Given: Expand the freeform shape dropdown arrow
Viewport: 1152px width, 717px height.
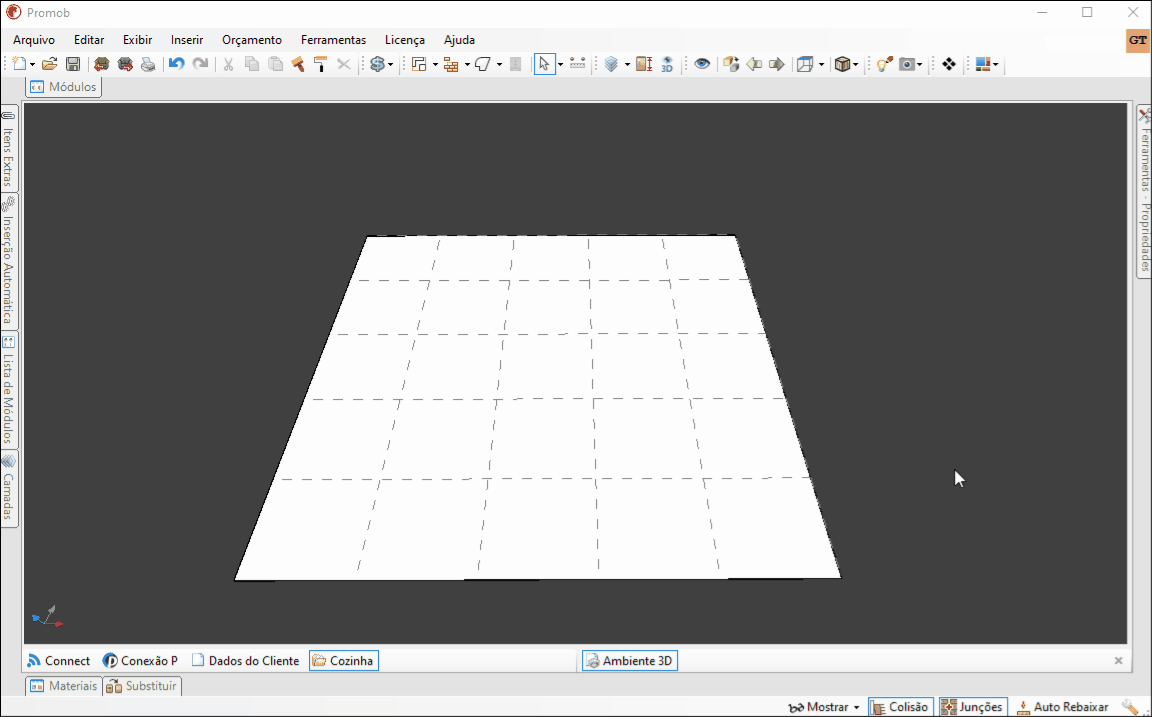Looking at the screenshot, I should 499,65.
